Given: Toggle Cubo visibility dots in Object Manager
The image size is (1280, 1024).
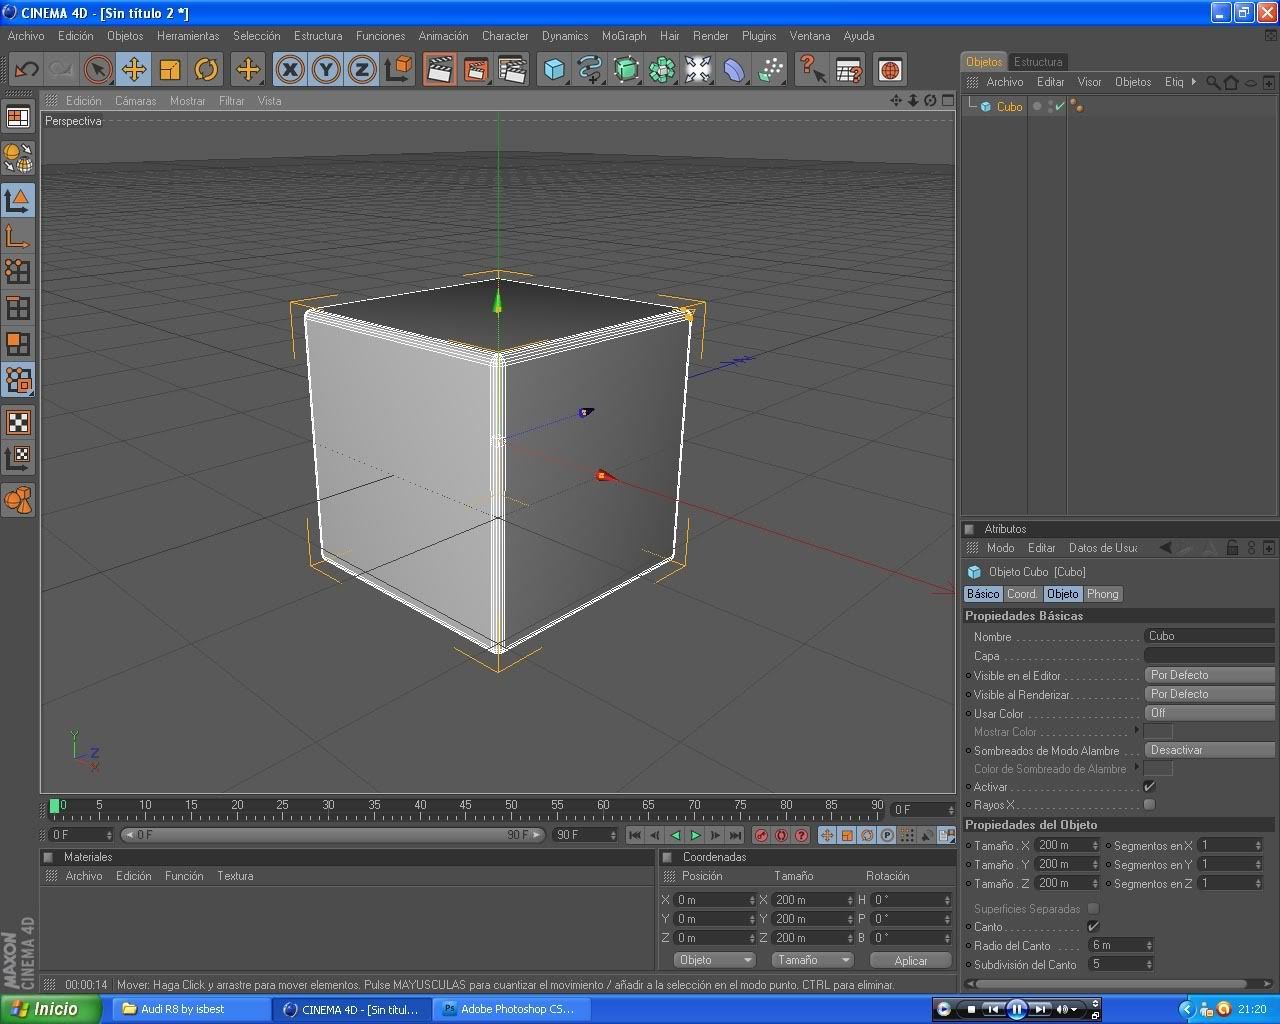Looking at the screenshot, I should 1050,106.
